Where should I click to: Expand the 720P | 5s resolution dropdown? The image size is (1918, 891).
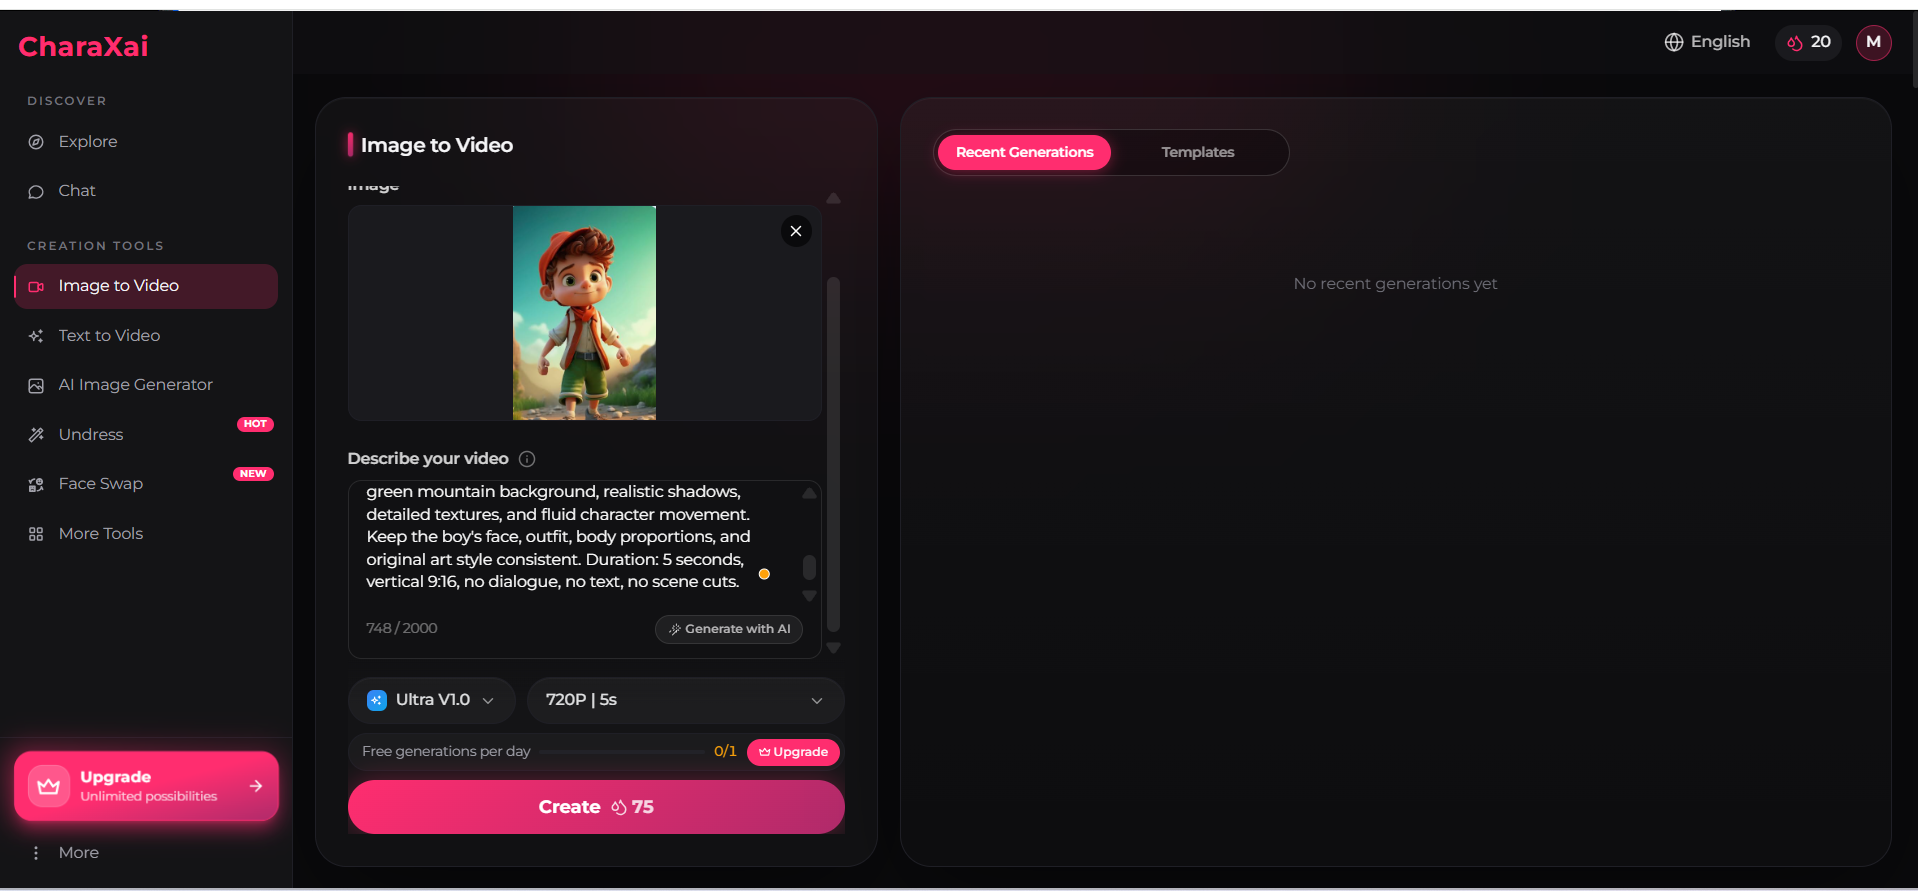point(685,700)
